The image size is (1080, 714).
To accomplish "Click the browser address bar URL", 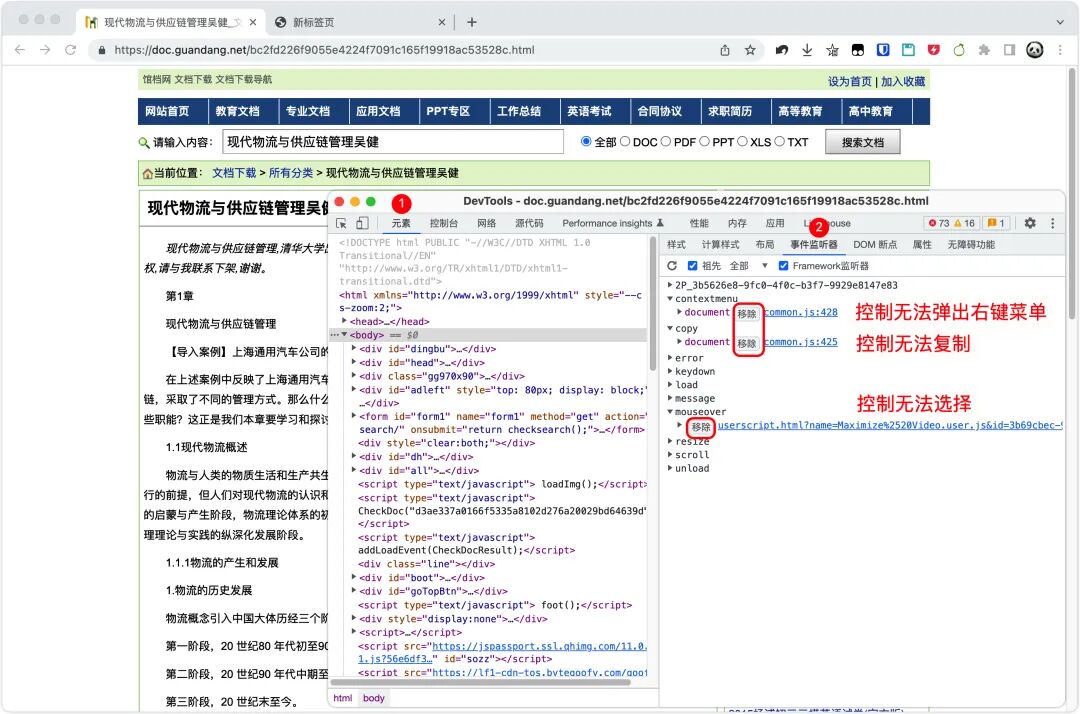I will coord(324,50).
